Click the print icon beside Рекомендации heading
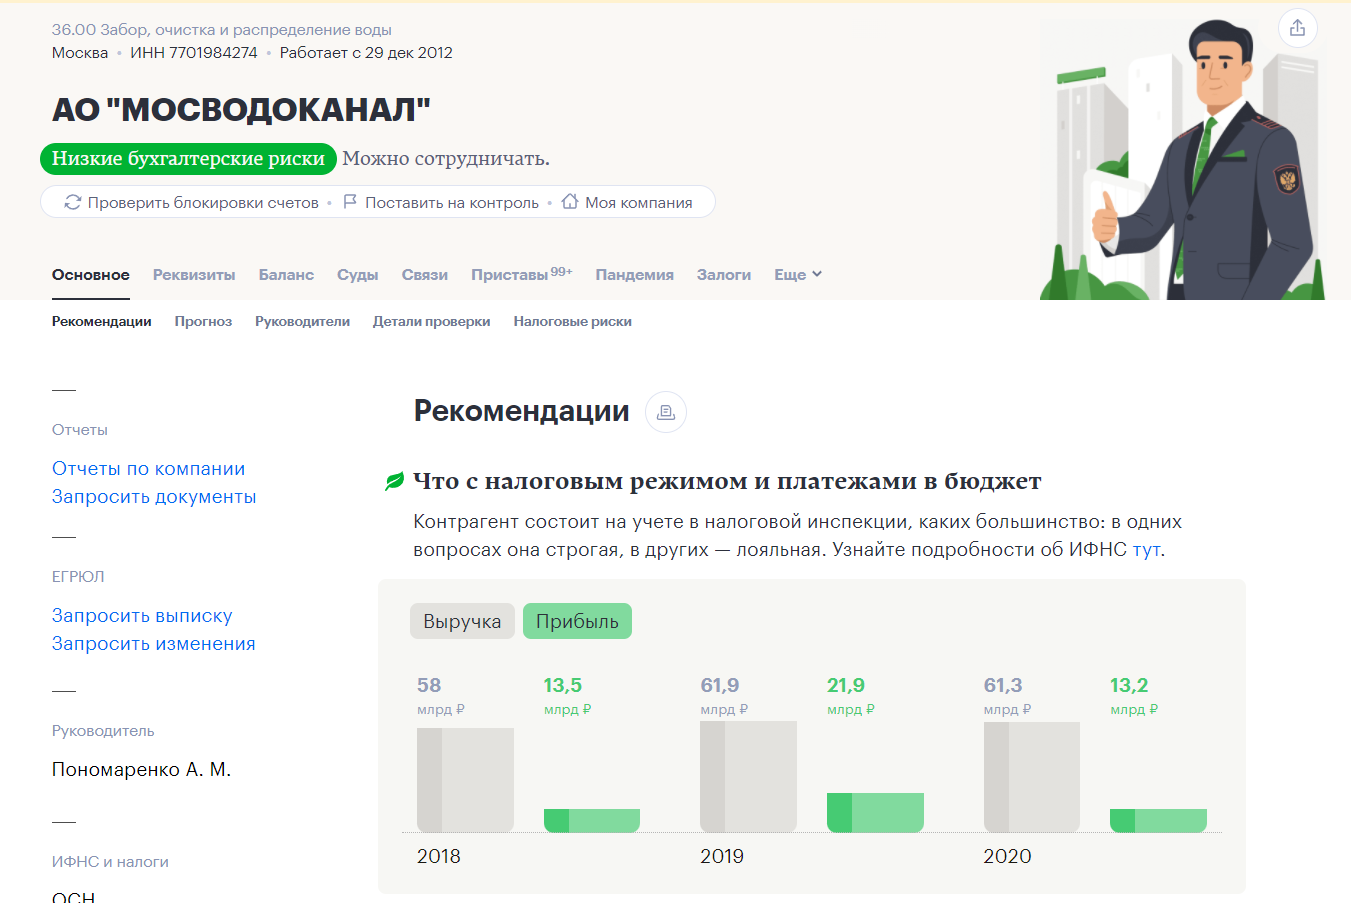This screenshot has height=903, width=1351. pos(666,412)
